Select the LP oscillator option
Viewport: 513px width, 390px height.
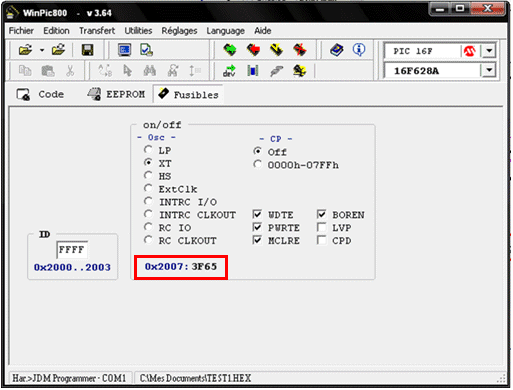(x=148, y=150)
